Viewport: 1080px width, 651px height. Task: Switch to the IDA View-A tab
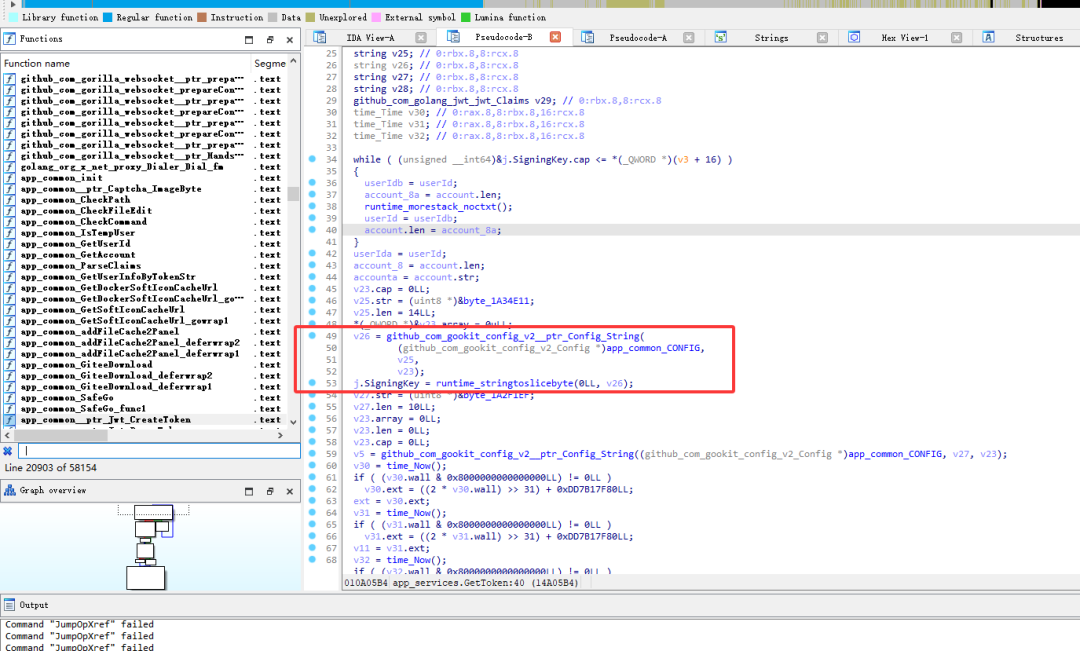click(371, 38)
